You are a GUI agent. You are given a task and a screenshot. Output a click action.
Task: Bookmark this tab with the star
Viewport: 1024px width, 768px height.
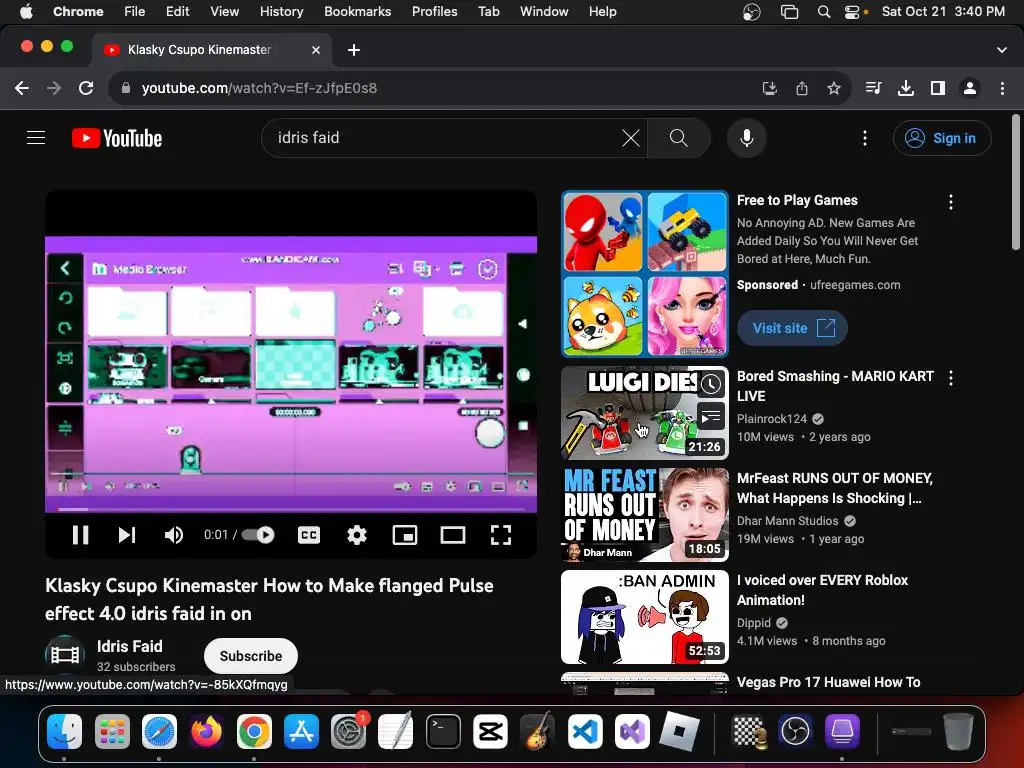click(x=834, y=88)
